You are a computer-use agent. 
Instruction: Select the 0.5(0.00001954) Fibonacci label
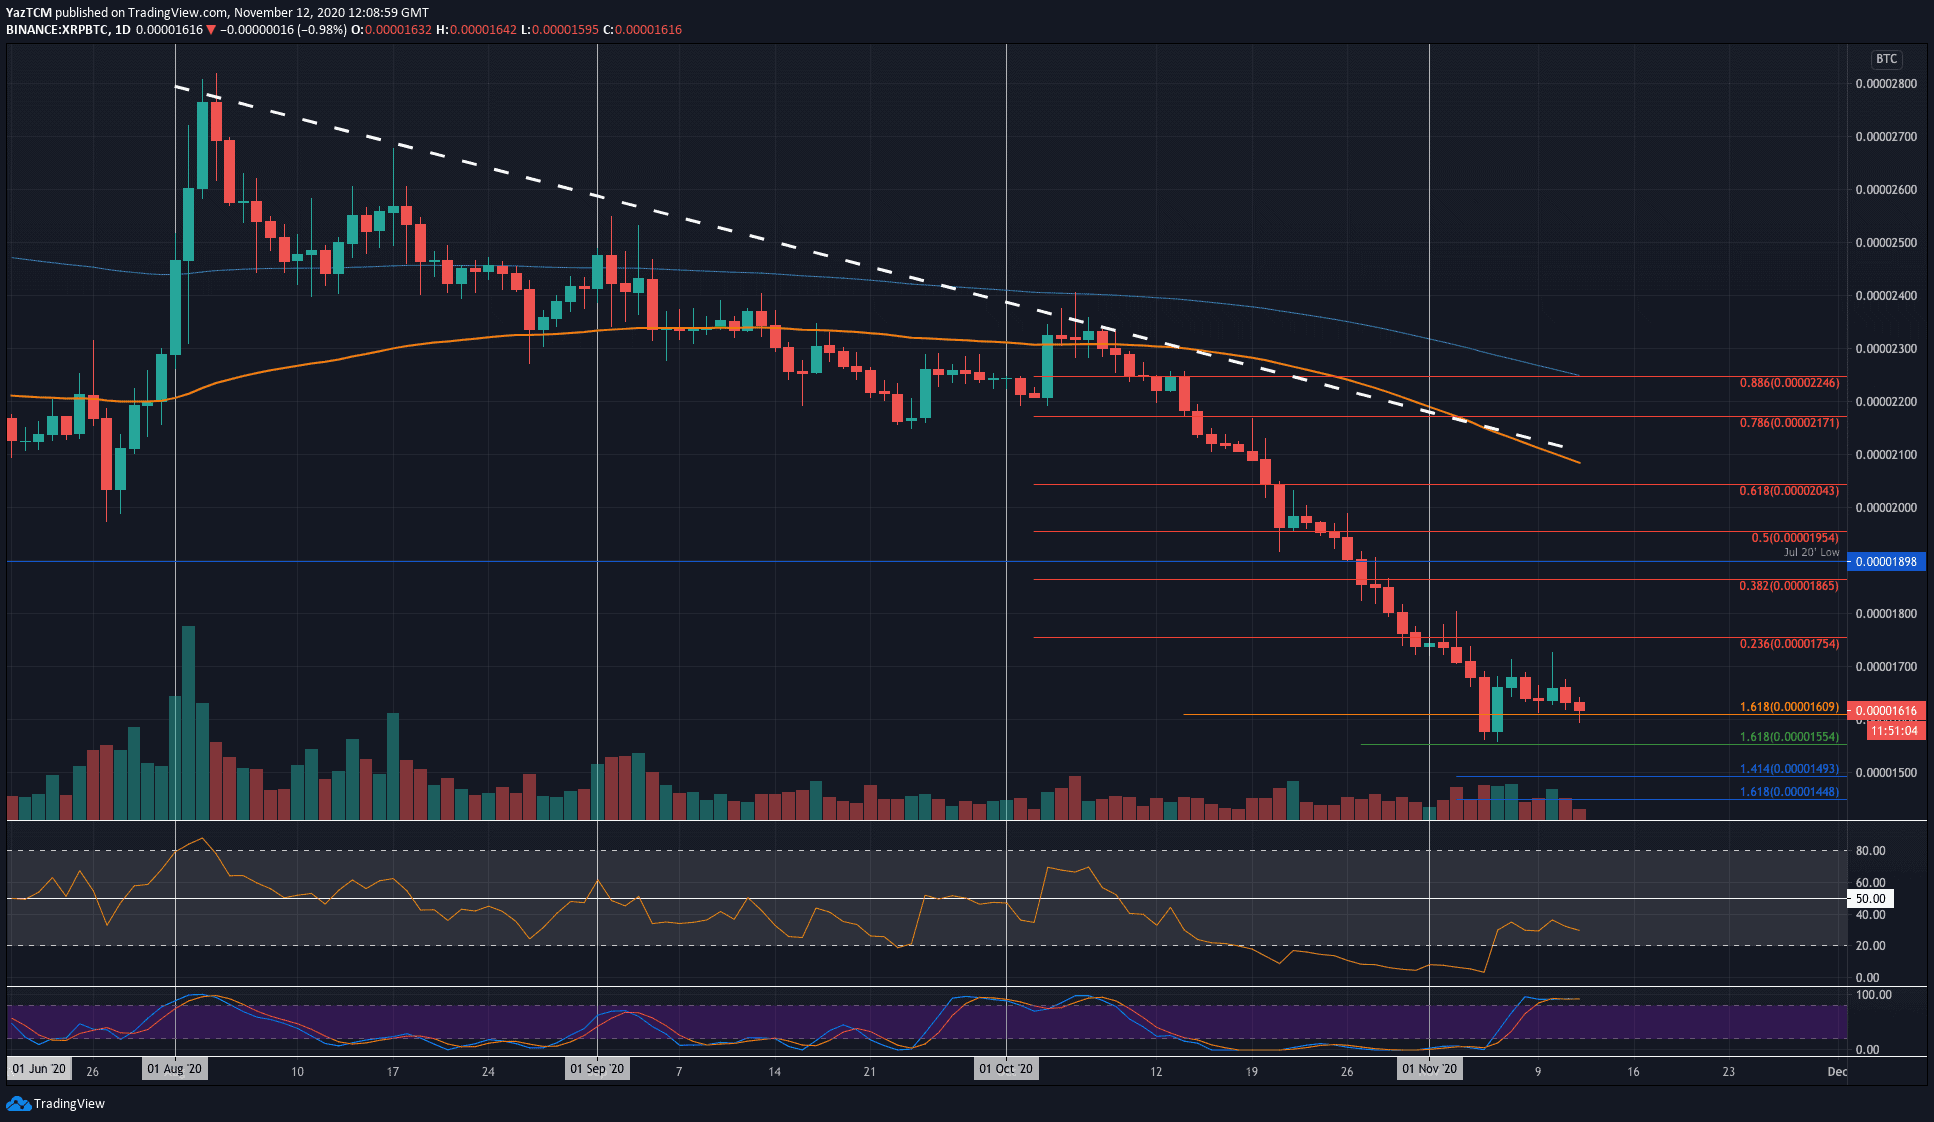(1795, 538)
